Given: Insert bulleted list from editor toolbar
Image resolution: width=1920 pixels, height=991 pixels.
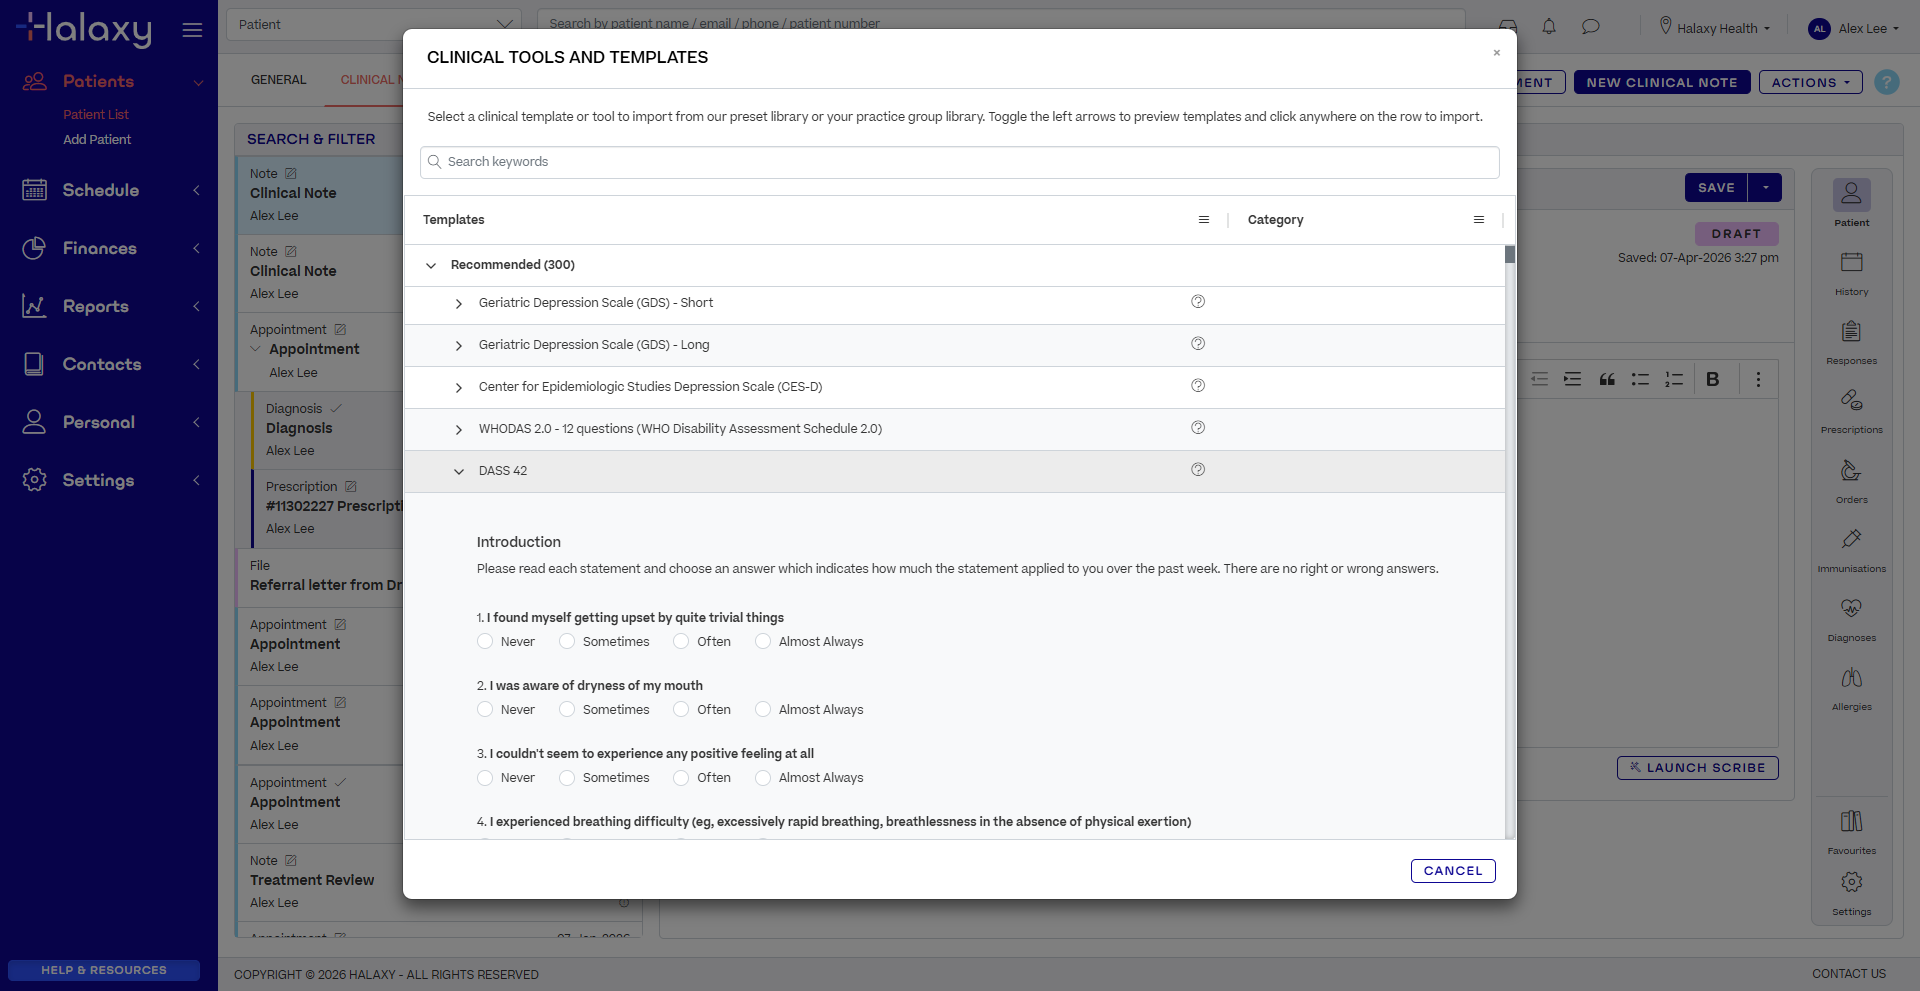Looking at the screenshot, I should point(1640,379).
